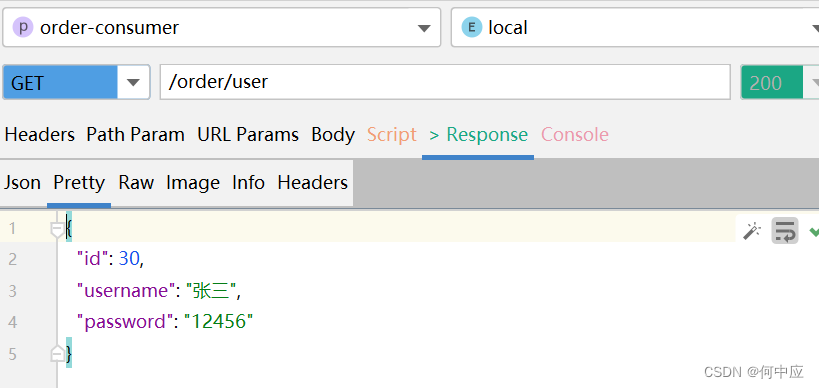Click line number 3 in the gutter
The width and height of the screenshot is (819, 388).
click(x=12, y=291)
